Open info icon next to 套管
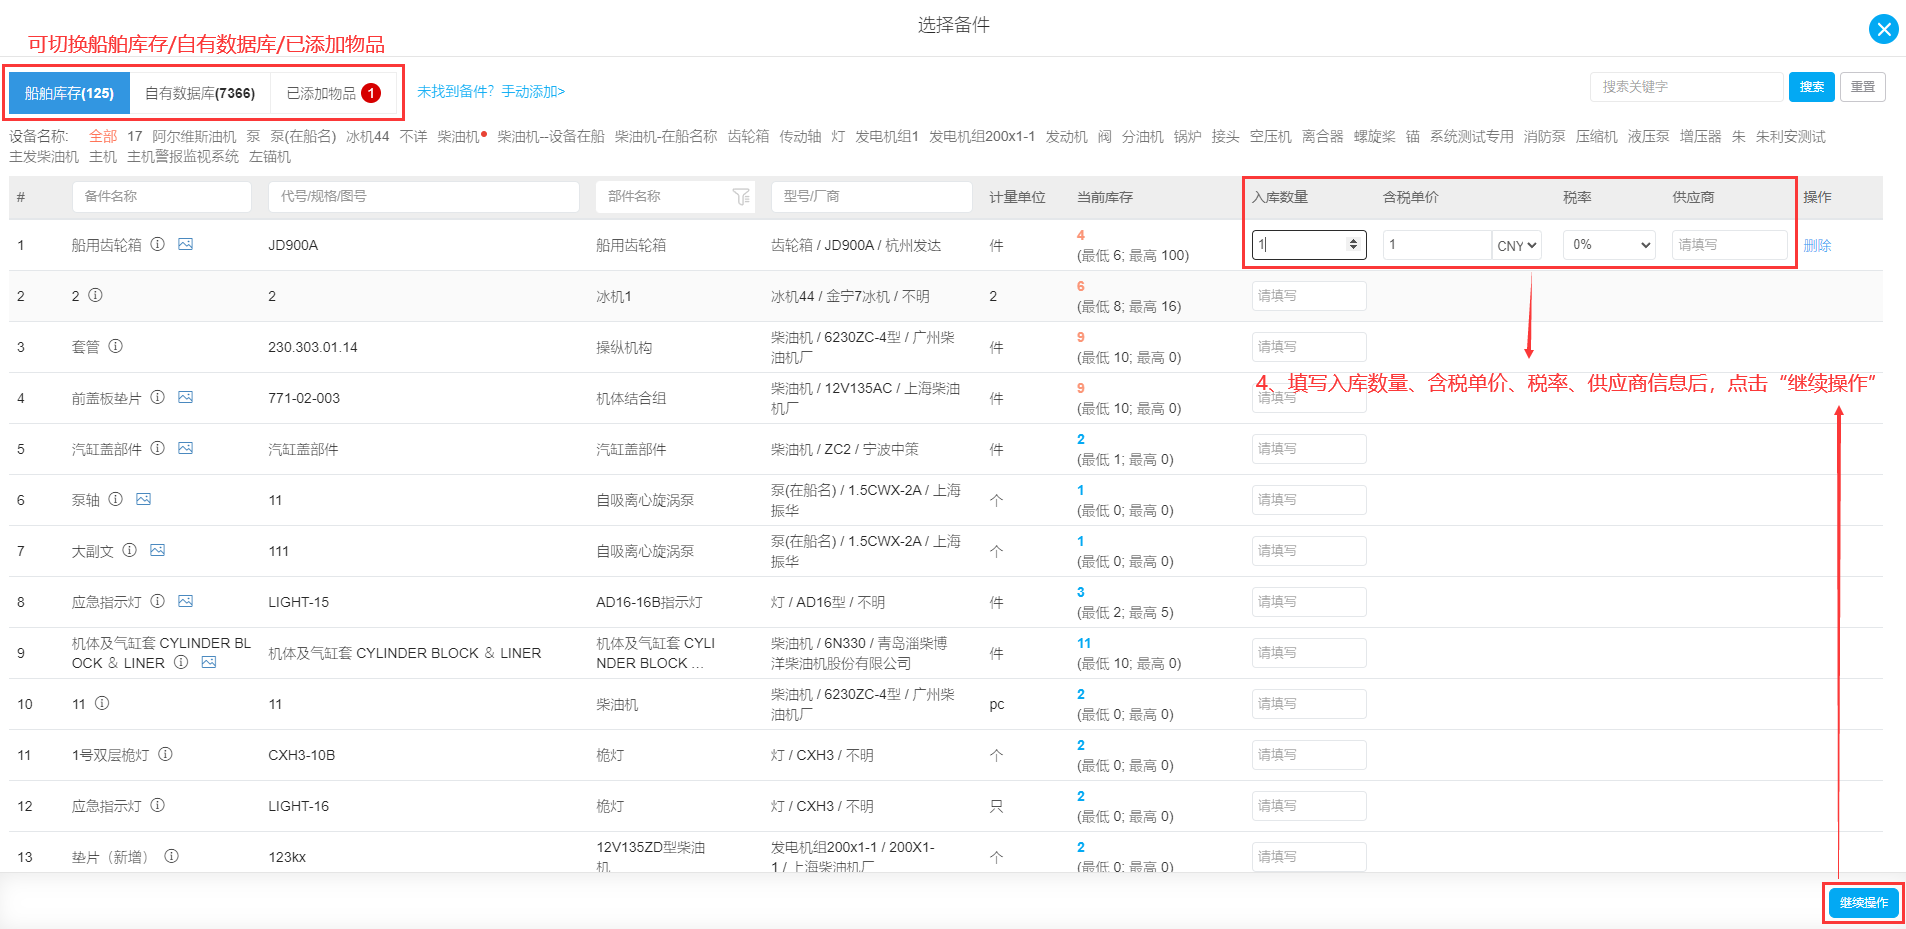Viewport: 1906px width, 929px height. pos(115,346)
